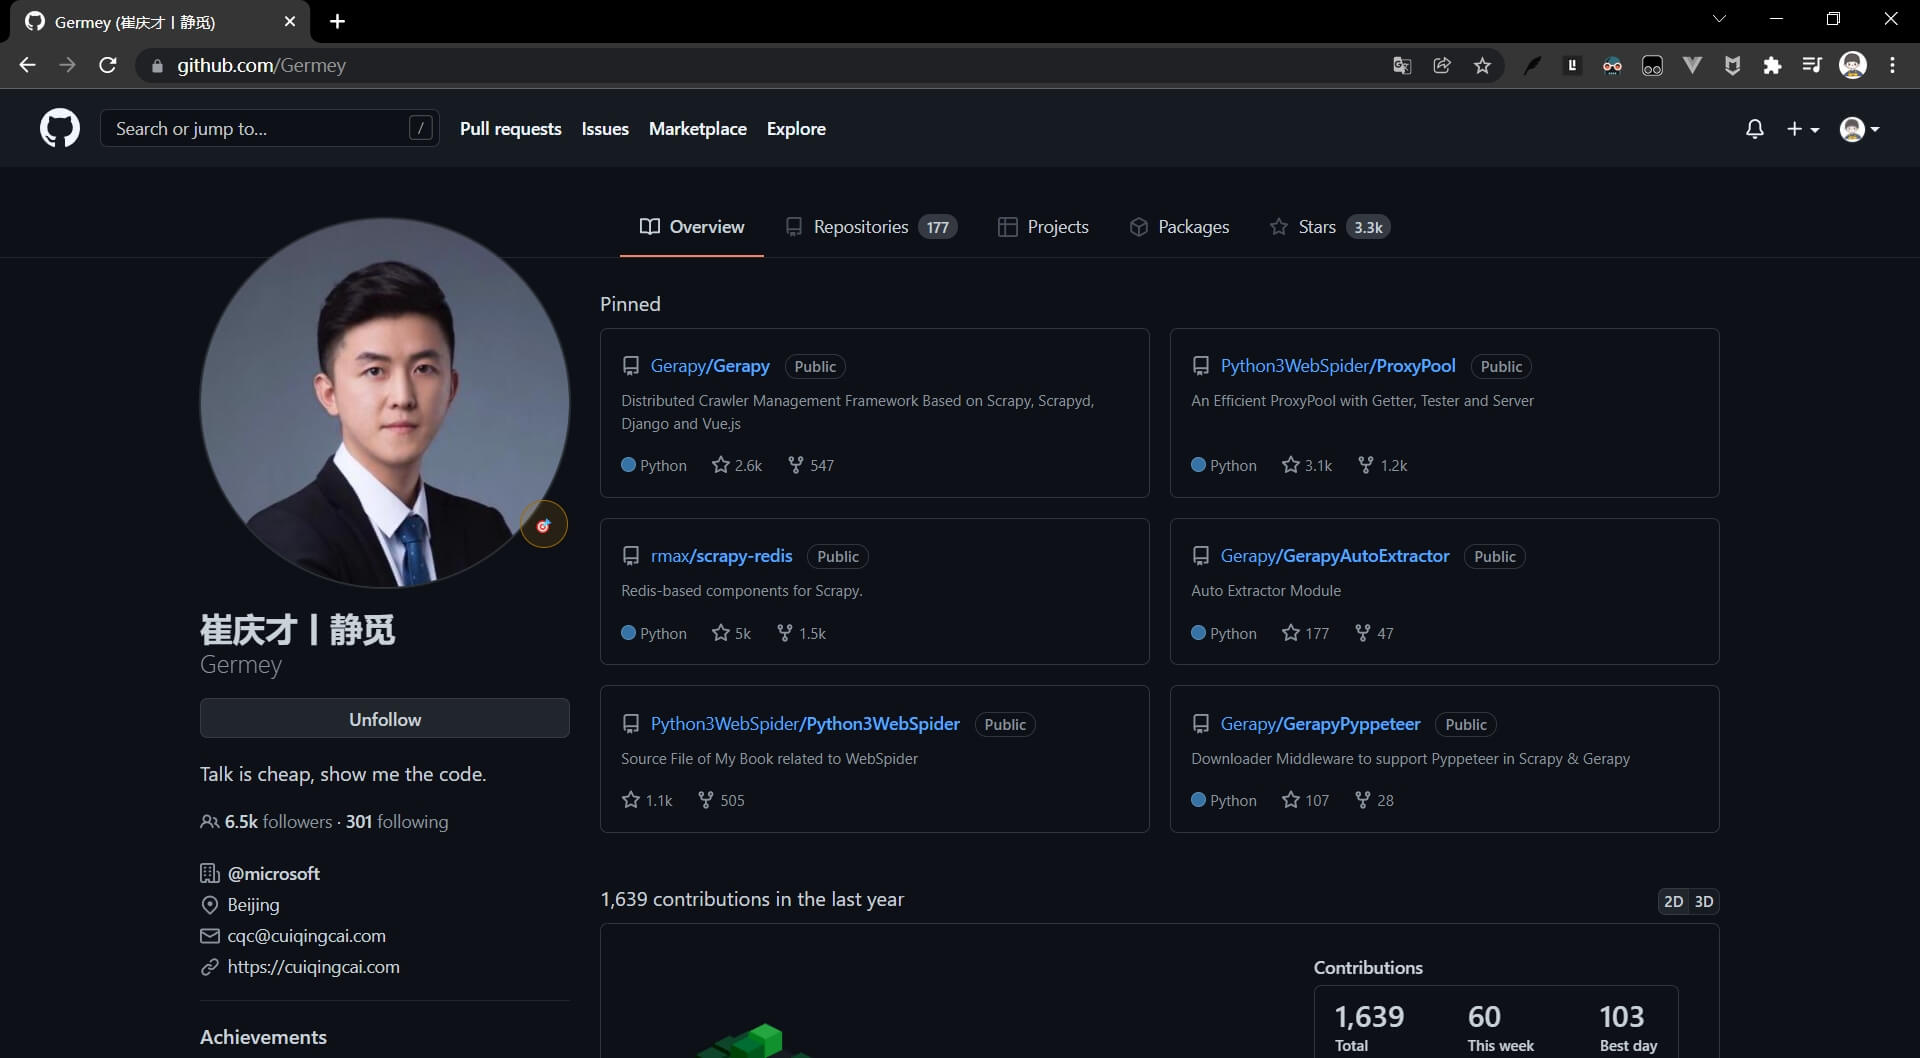This screenshot has width=1920, height=1058.
Task: Open the Chrome three-dot menu
Action: [x=1892, y=65]
